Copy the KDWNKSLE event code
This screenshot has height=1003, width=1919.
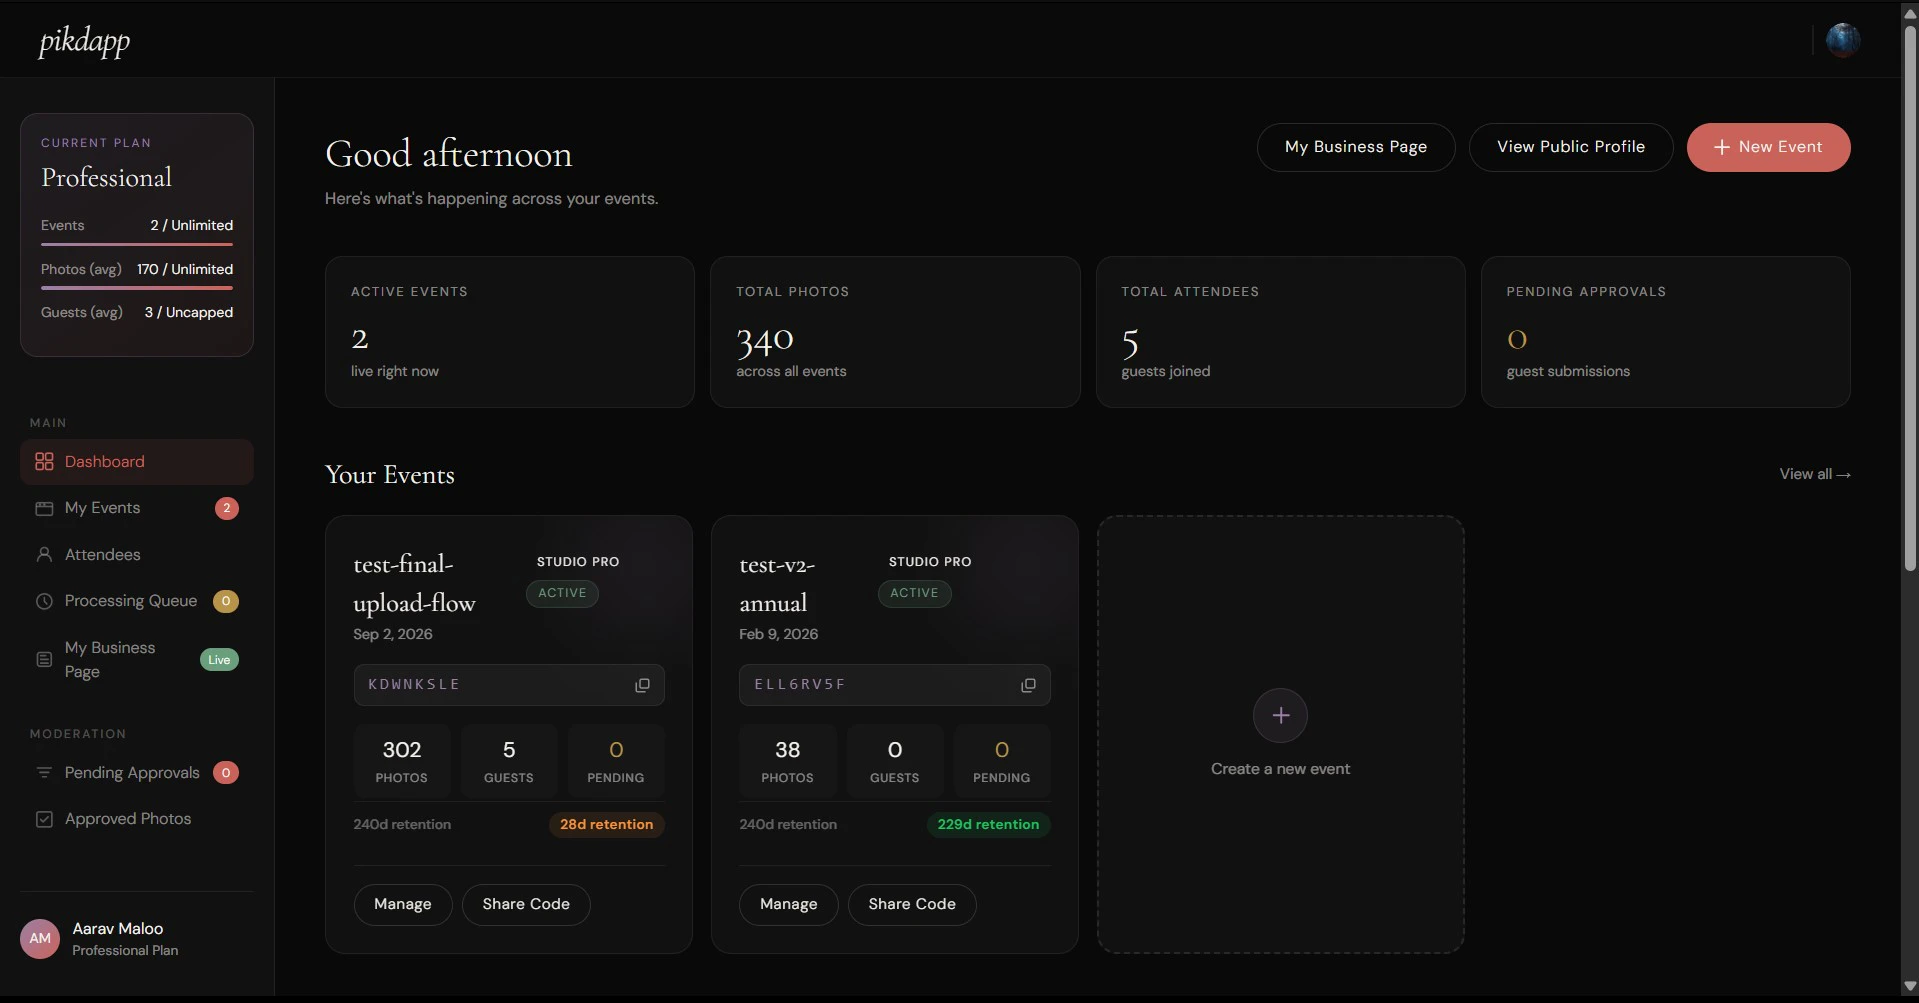(x=642, y=685)
